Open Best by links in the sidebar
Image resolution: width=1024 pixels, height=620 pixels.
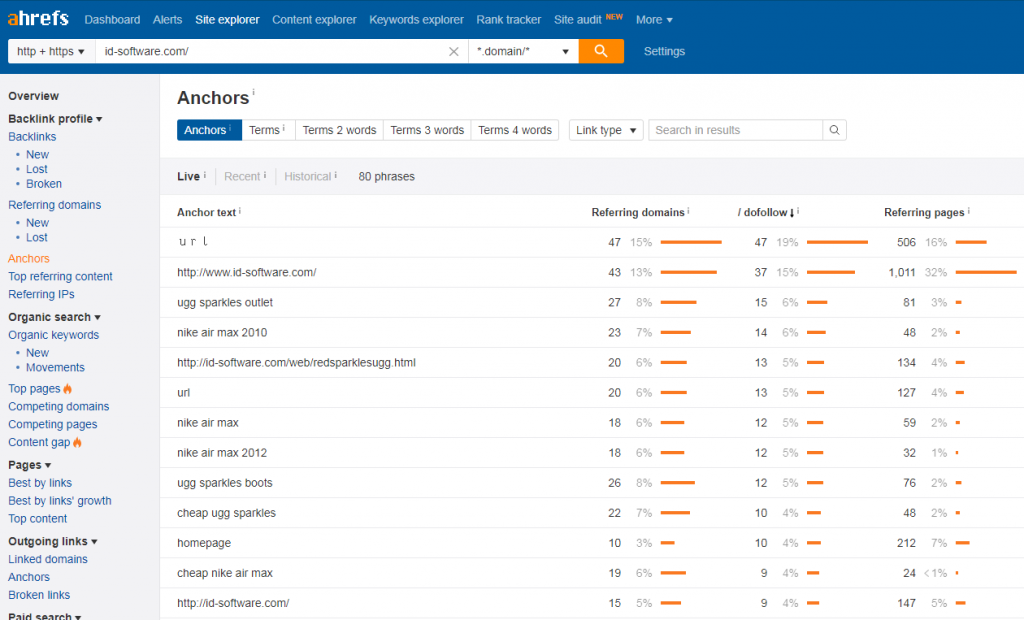click(x=40, y=483)
